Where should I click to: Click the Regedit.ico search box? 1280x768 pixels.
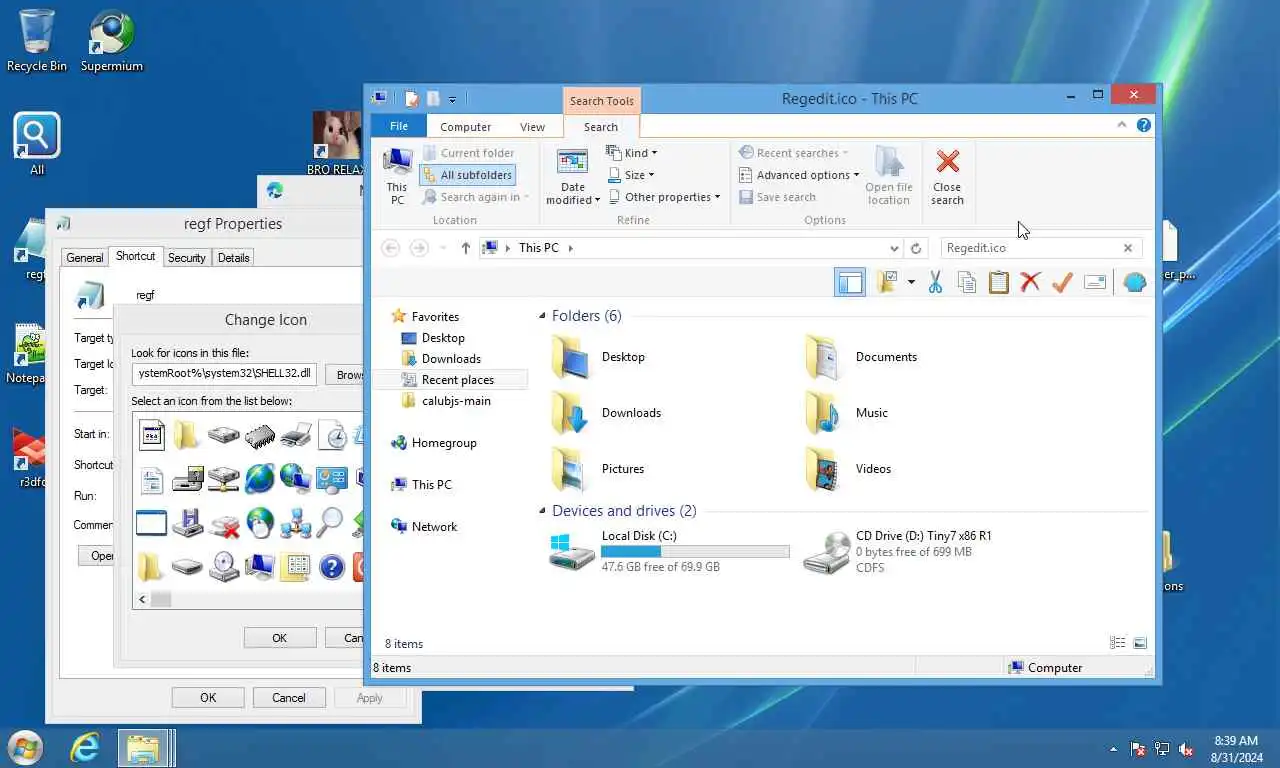click(1030, 248)
